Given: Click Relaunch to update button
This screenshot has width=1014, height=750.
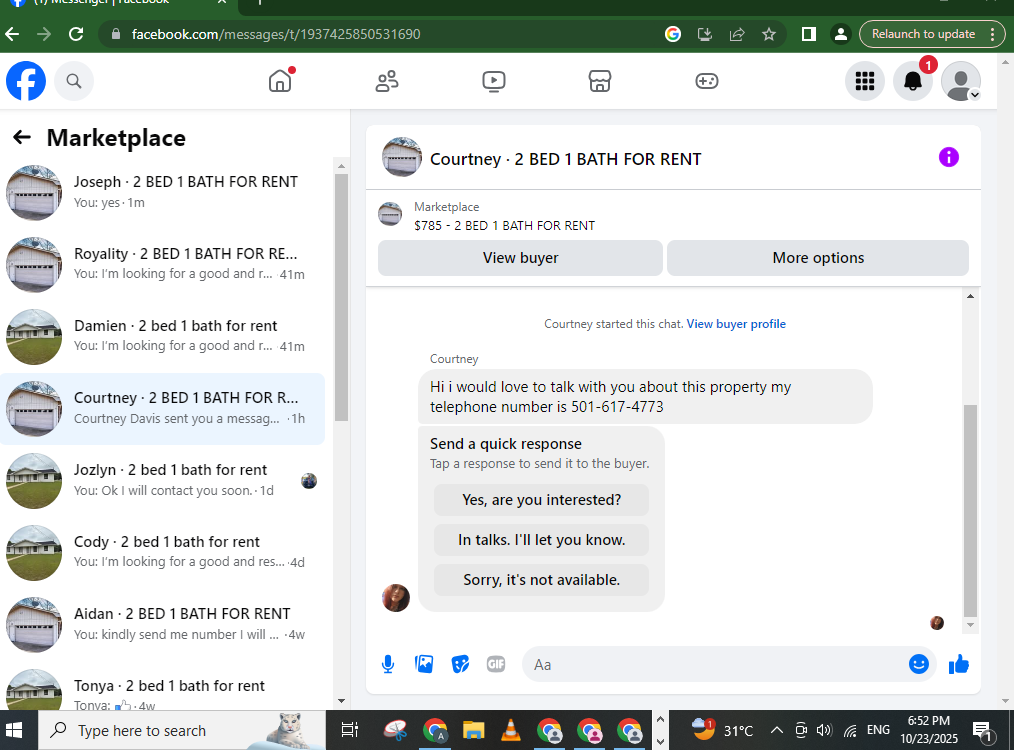Looking at the screenshot, I should click(923, 34).
